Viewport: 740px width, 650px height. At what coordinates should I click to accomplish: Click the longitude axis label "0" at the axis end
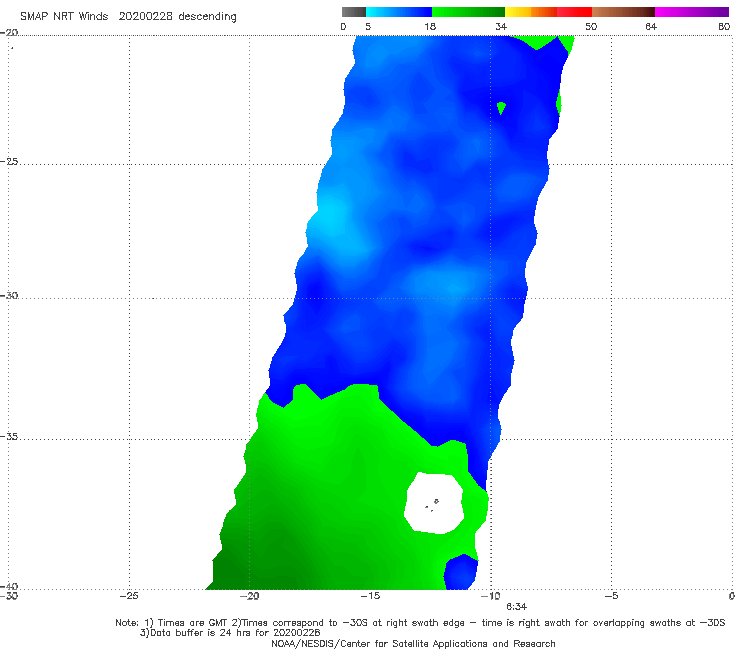click(732, 596)
